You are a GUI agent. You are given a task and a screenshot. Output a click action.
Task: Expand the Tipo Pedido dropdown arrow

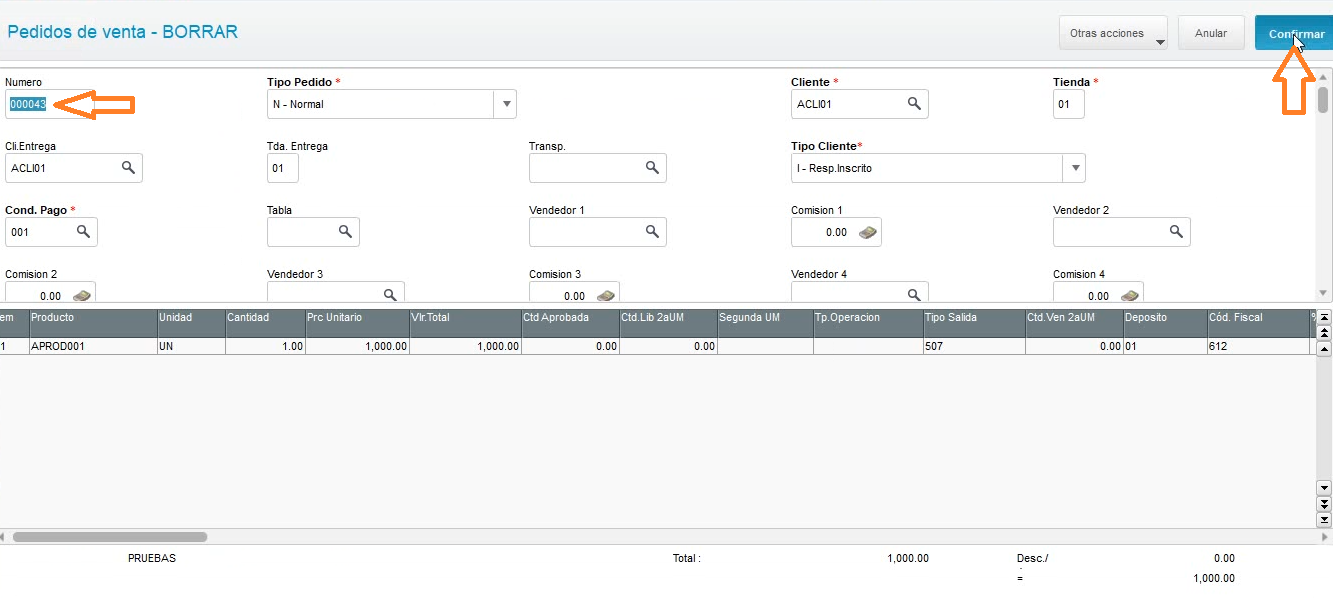[506, 104]
